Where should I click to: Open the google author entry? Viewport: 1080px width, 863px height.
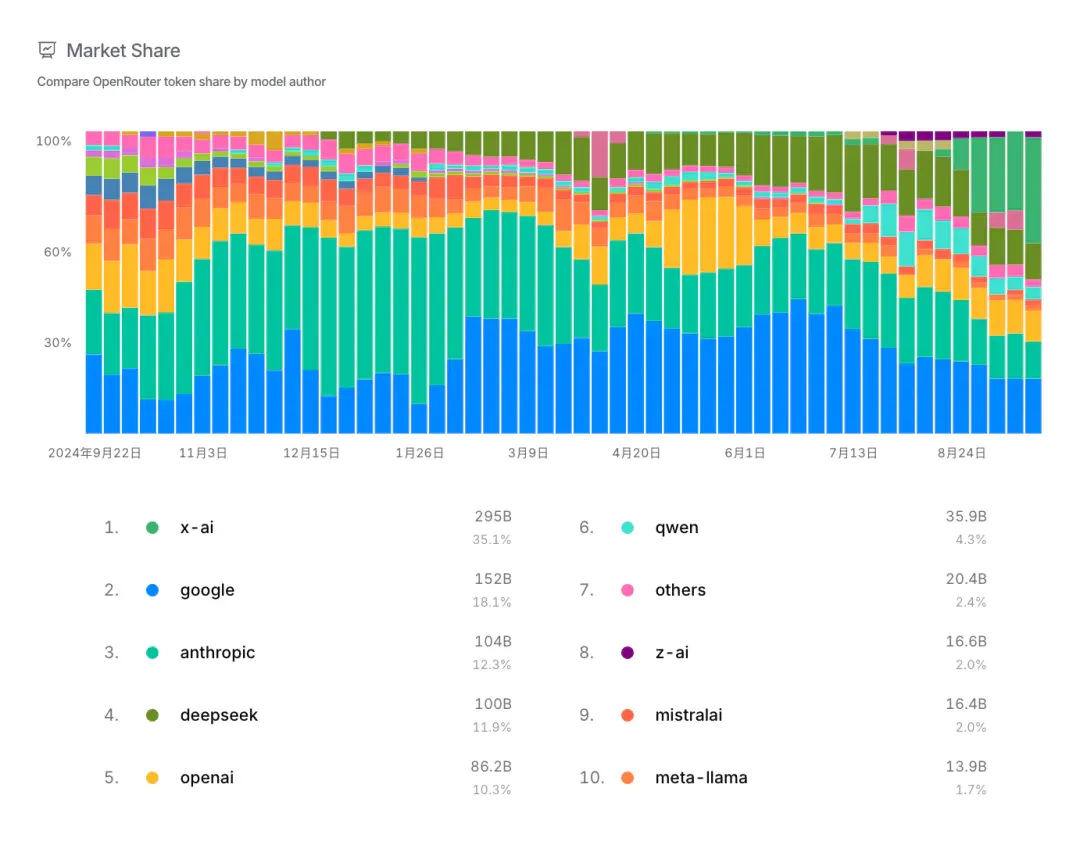[207, 590]
